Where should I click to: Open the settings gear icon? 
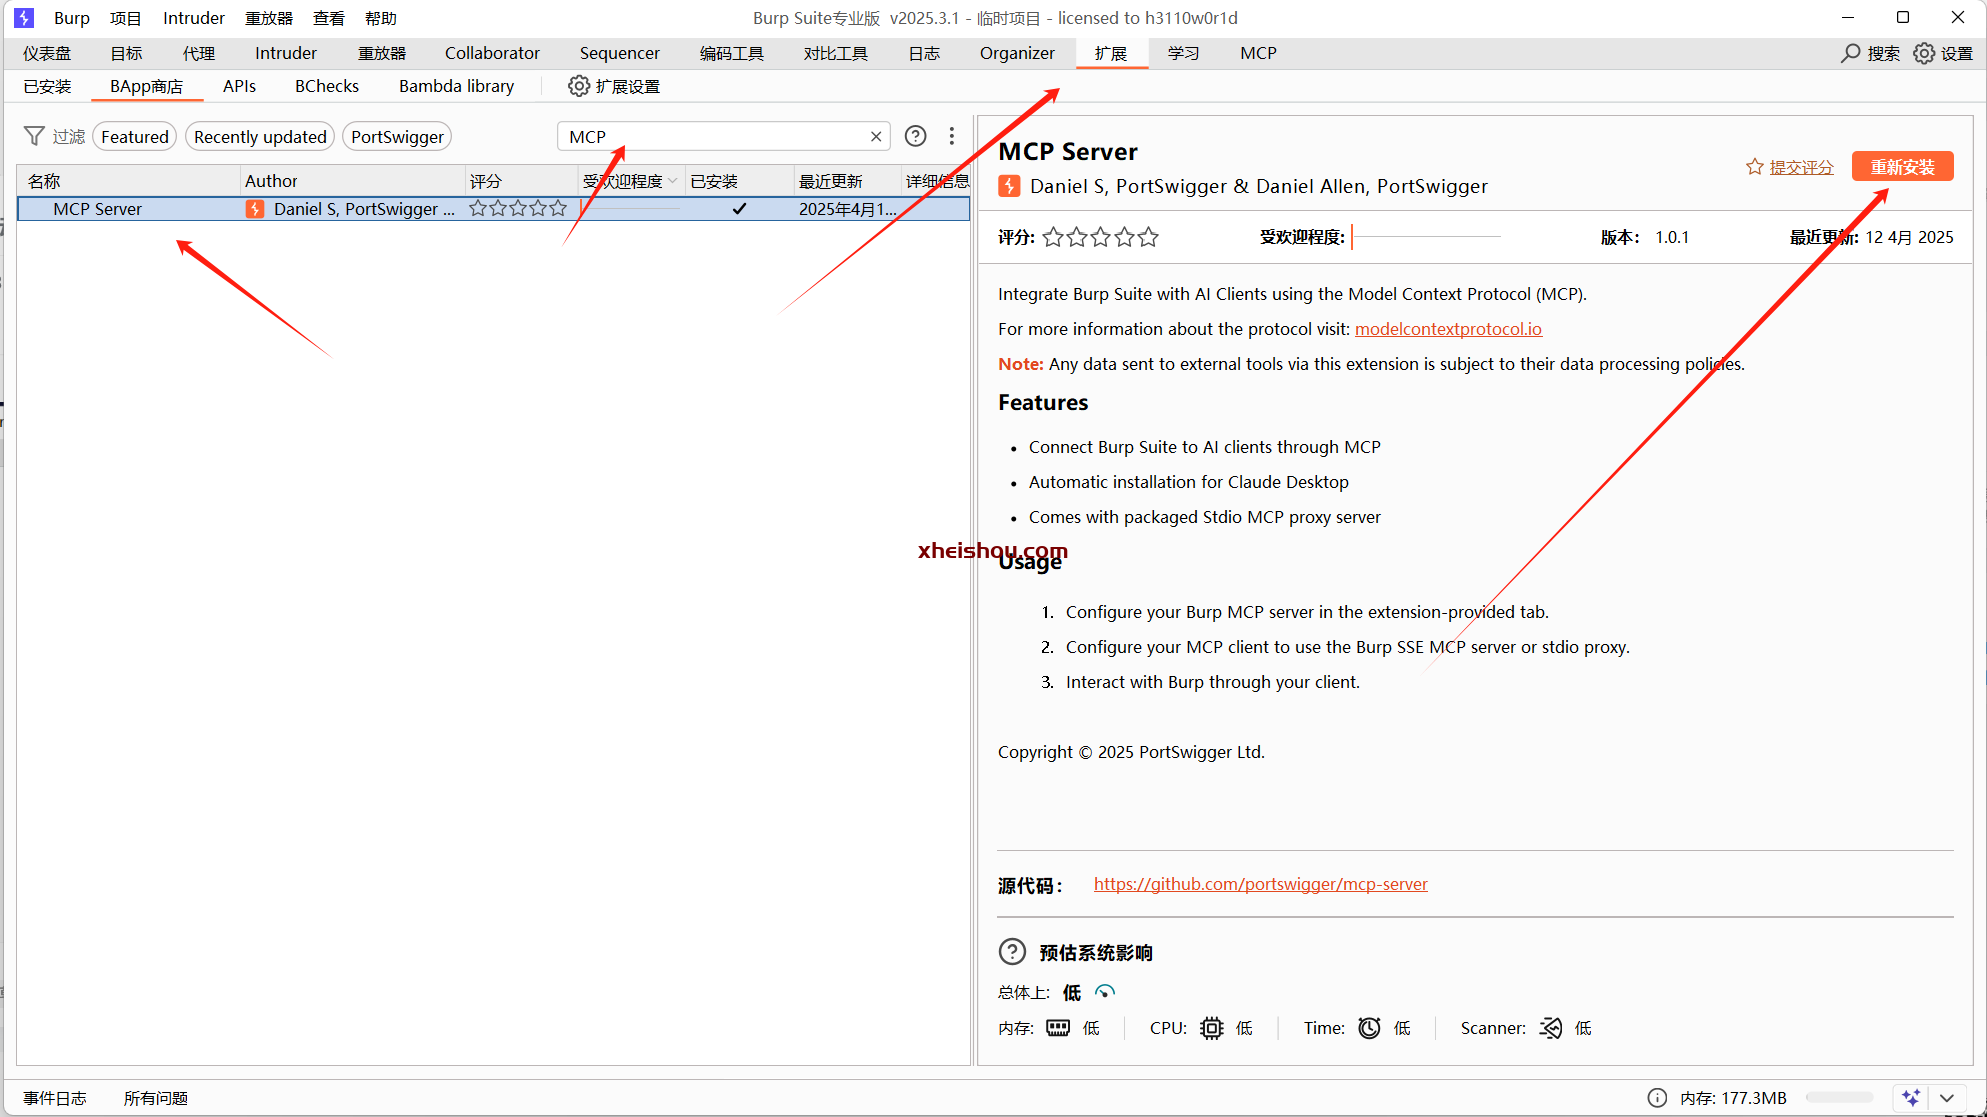coord(1924,53)
